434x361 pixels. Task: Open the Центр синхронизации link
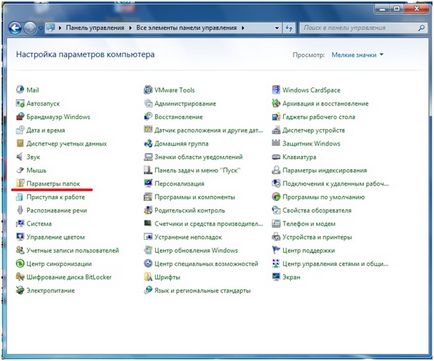[x=59, y=264]
